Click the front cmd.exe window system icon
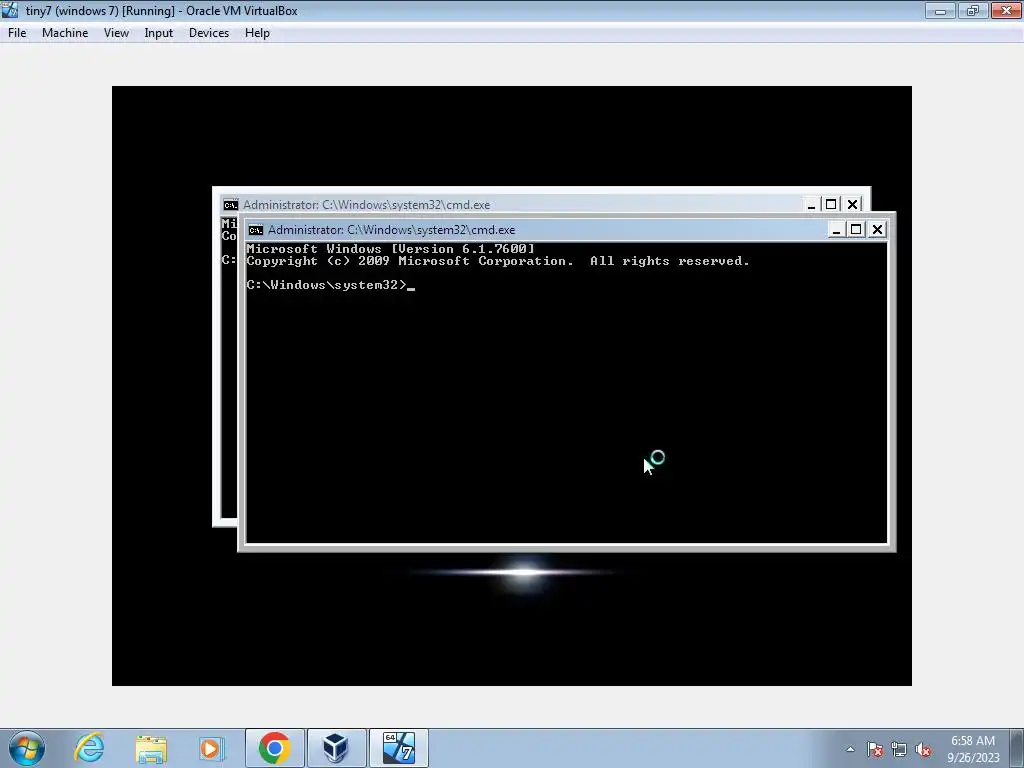Screen dimensions: 1024x768 (x=255, y=230)
